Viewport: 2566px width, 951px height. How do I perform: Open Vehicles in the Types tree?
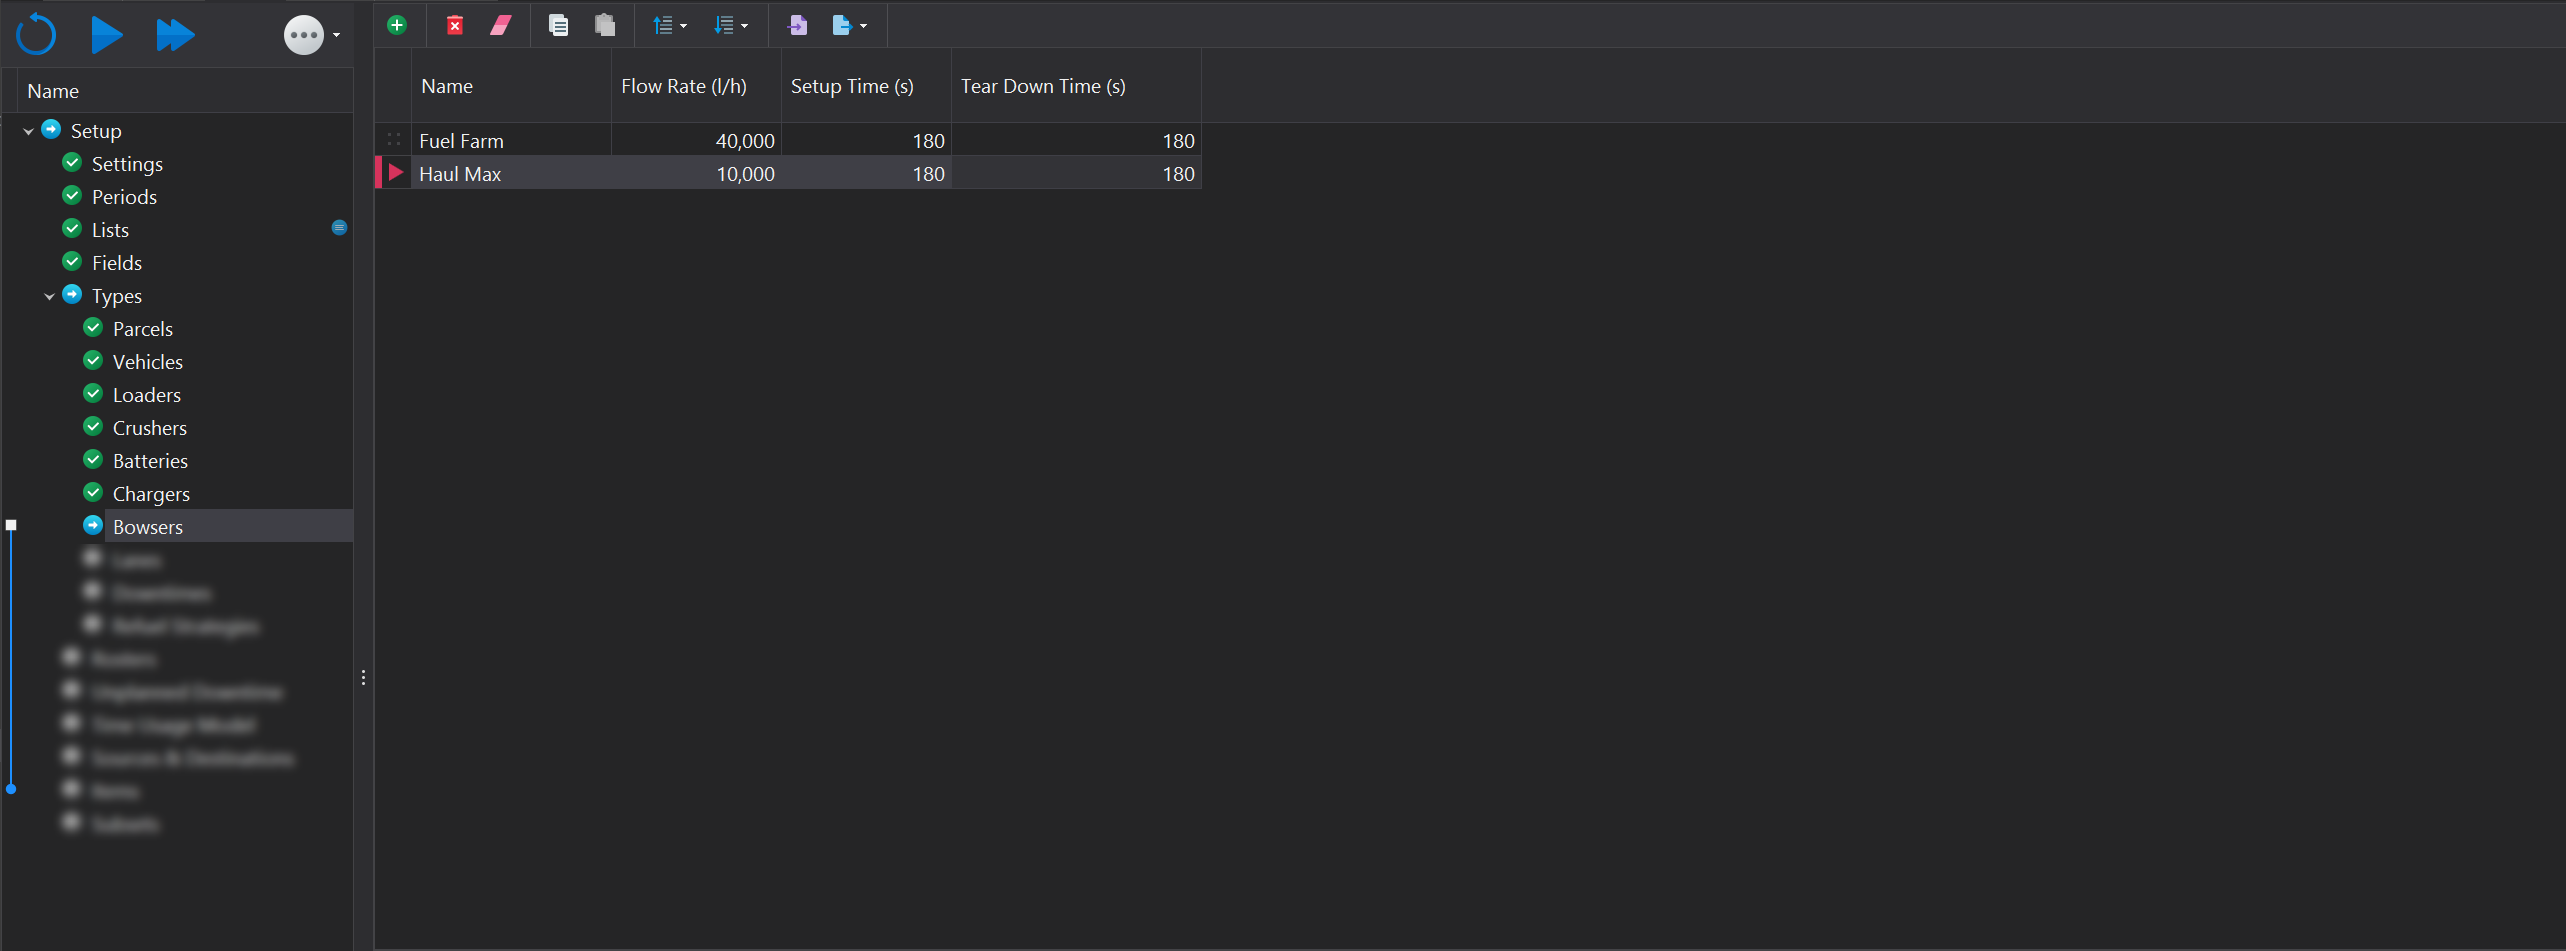[x=147, y=362]
